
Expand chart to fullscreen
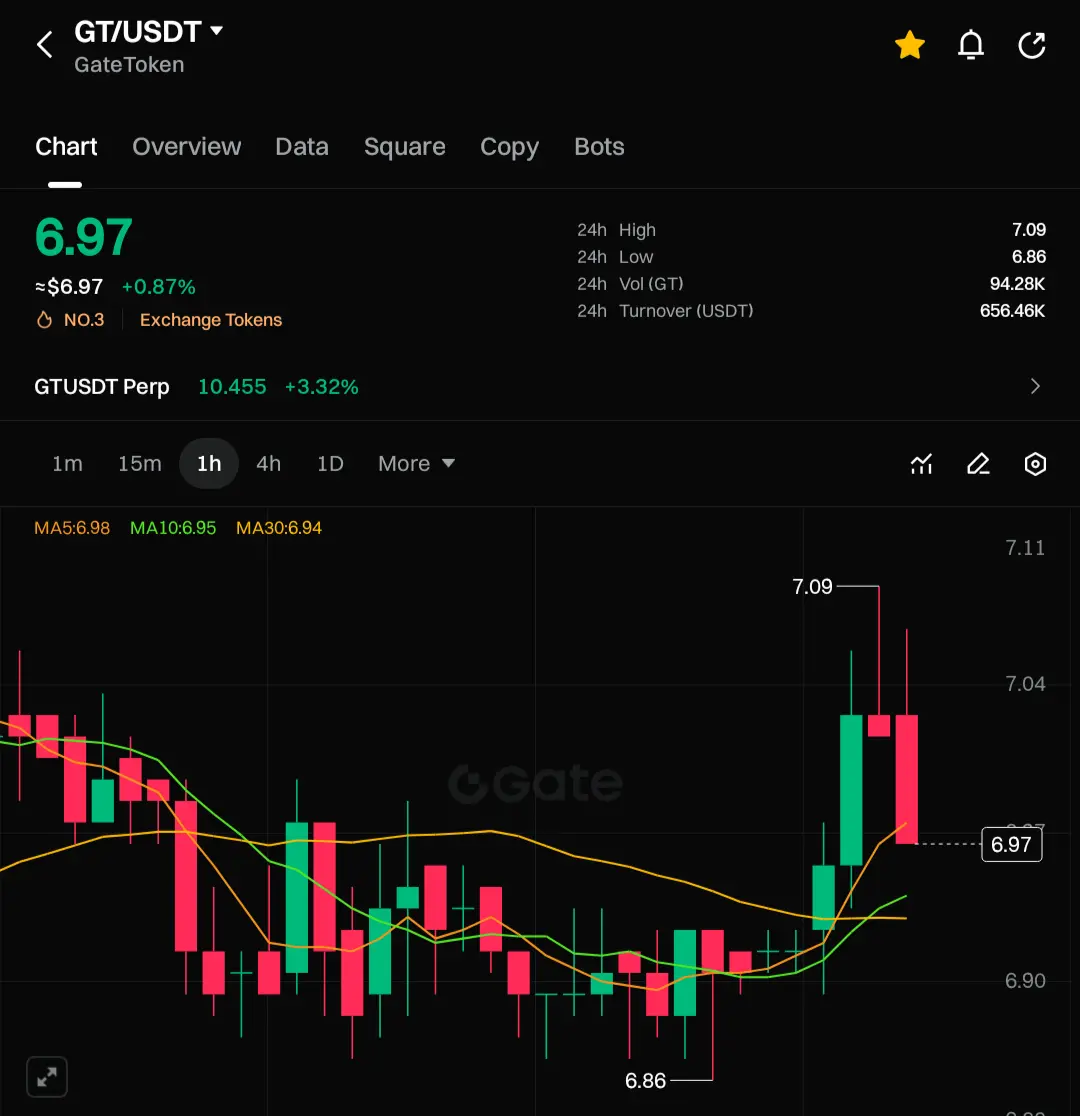pos(47,1077)
